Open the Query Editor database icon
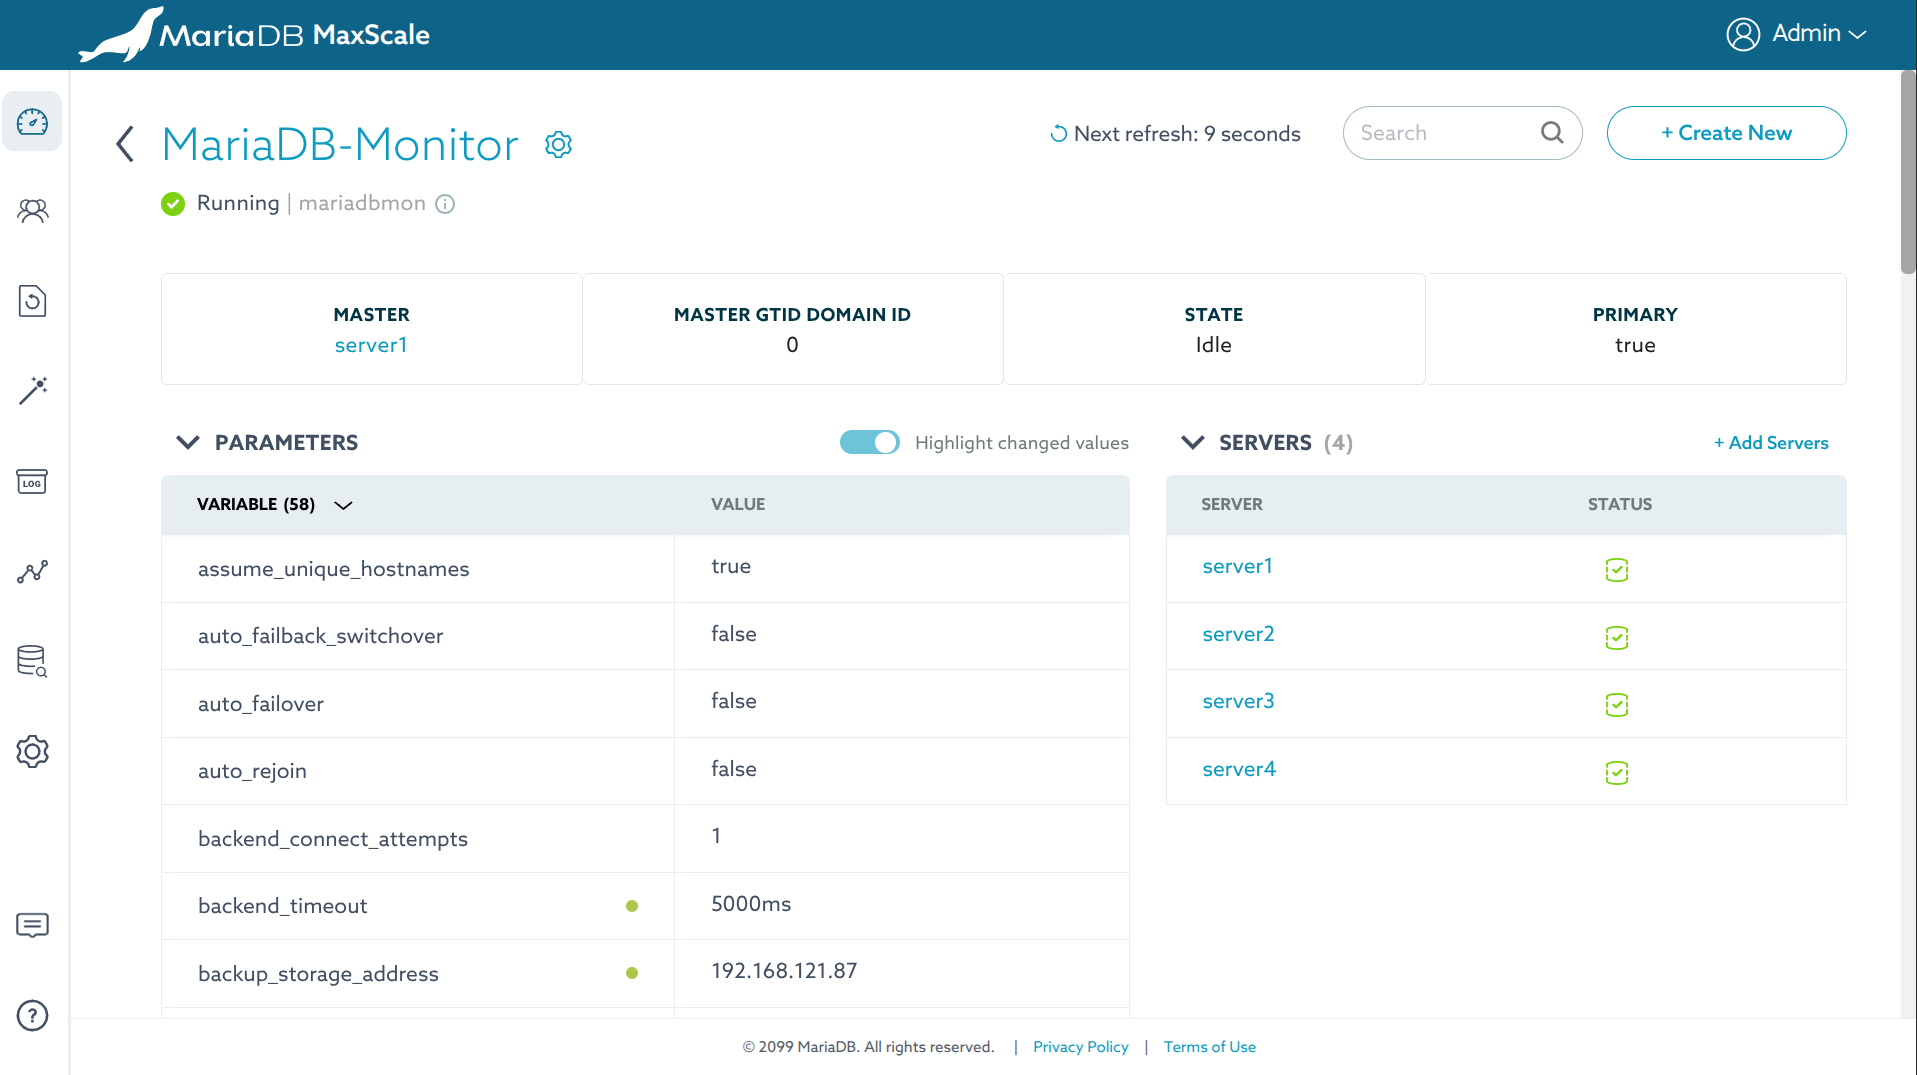 [32, 661]
